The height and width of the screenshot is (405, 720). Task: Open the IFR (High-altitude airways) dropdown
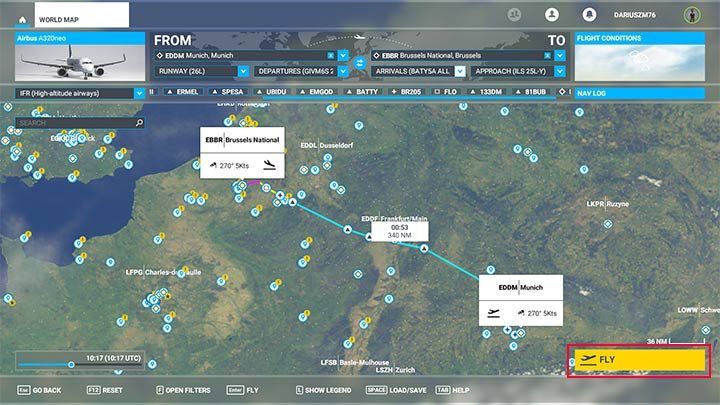pyautogui.click(x=140, y=93)
